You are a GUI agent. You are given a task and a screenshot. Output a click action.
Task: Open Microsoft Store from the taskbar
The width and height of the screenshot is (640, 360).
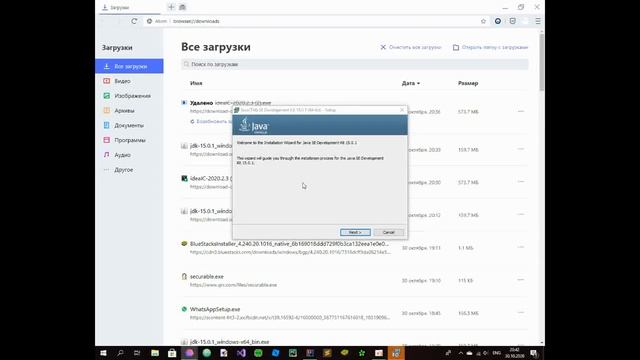coord(172,353)
